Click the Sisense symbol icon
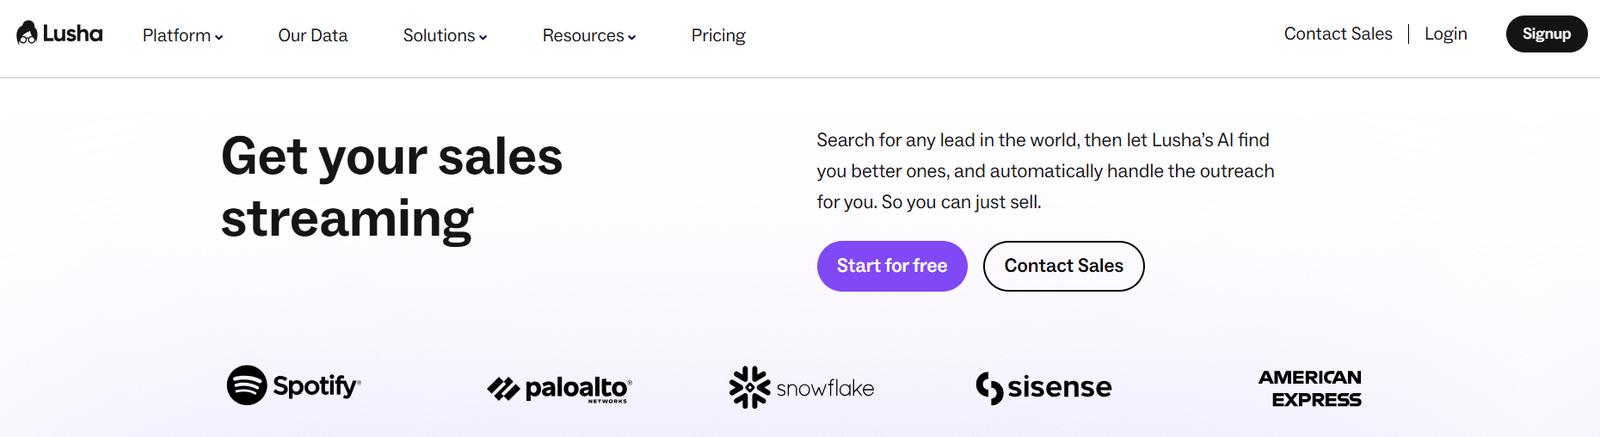 coord(989,387)
